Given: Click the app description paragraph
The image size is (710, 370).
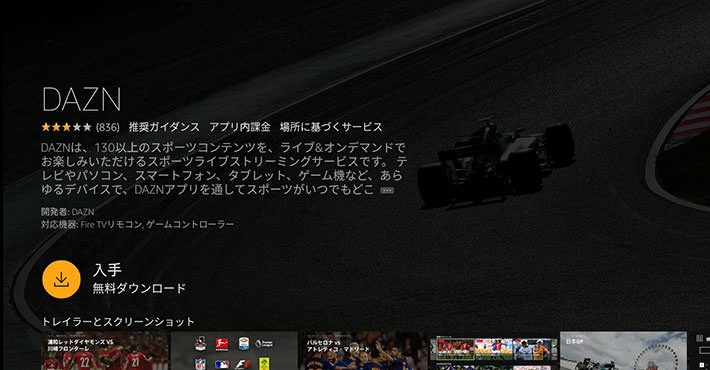Looking at the screenshot, I should coord(224,168).
